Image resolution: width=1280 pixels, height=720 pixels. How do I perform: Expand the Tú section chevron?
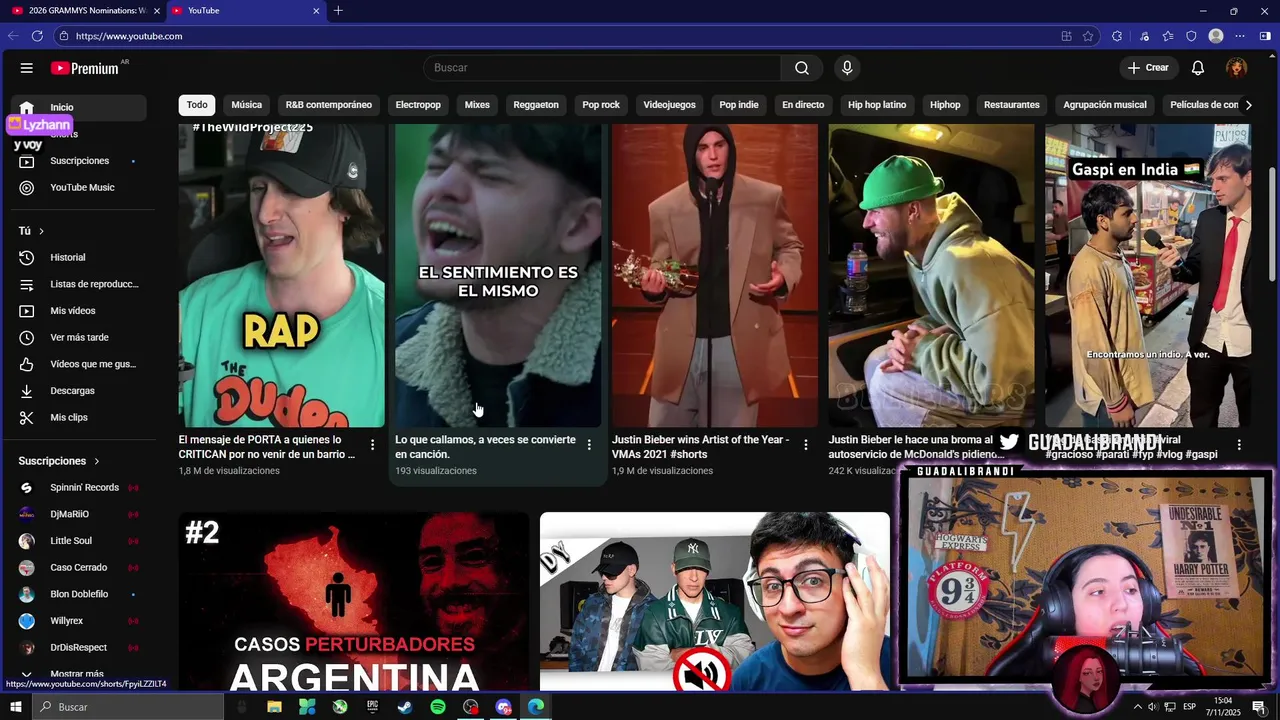[41, 231]
